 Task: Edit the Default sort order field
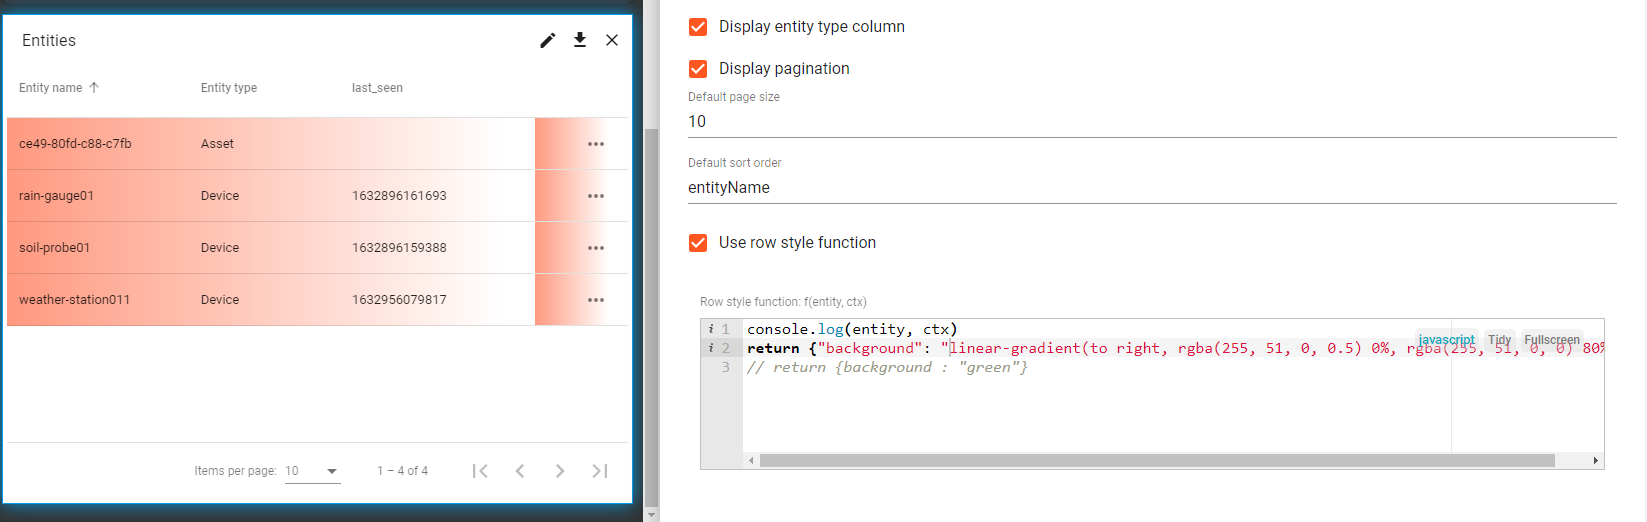[1152, 188]
